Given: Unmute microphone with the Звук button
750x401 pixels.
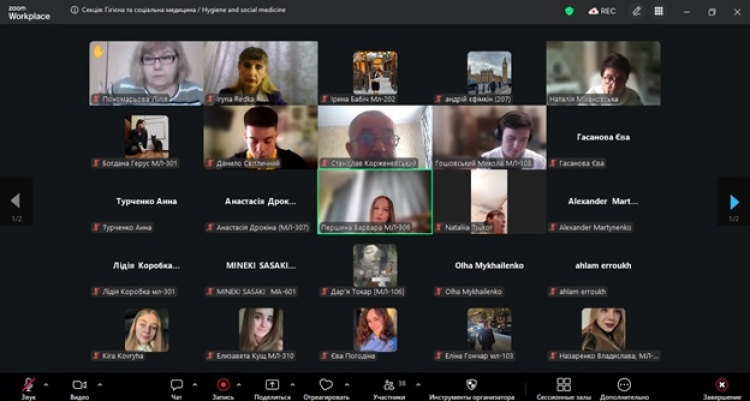Looking at the screenshot, I should (x=29, y=385).
